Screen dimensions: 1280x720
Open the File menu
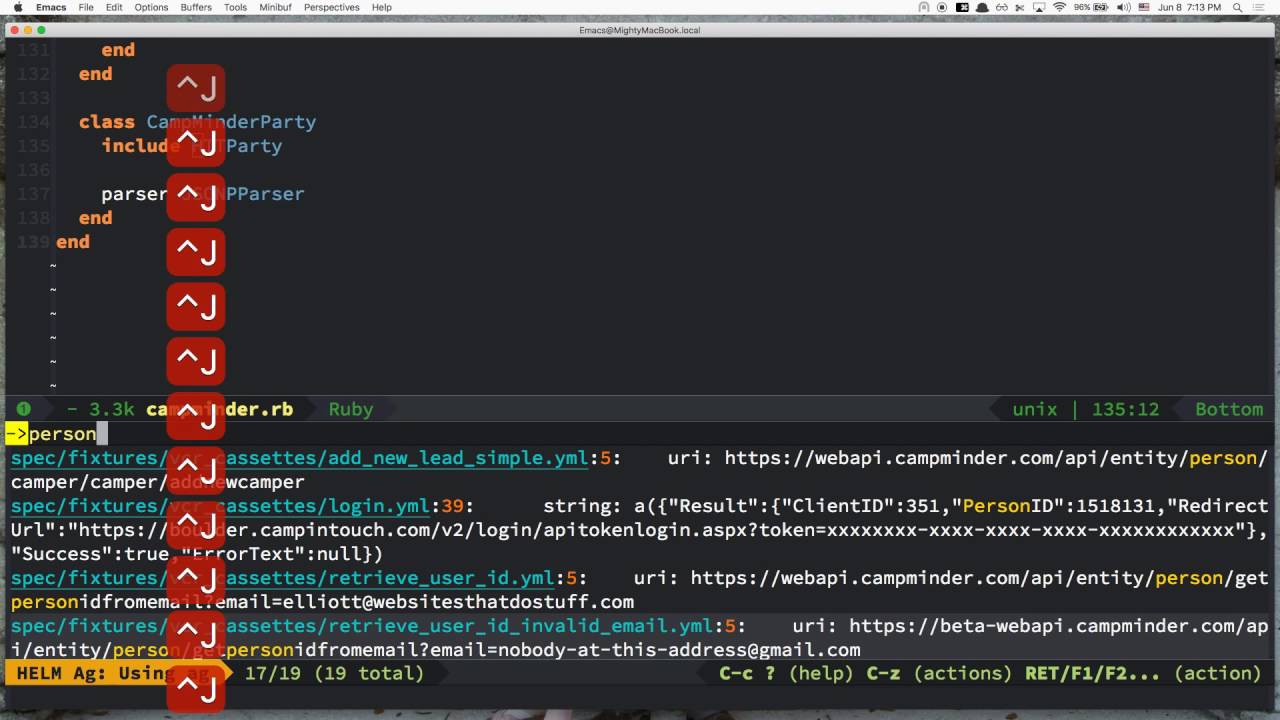[x=86, y=7]
